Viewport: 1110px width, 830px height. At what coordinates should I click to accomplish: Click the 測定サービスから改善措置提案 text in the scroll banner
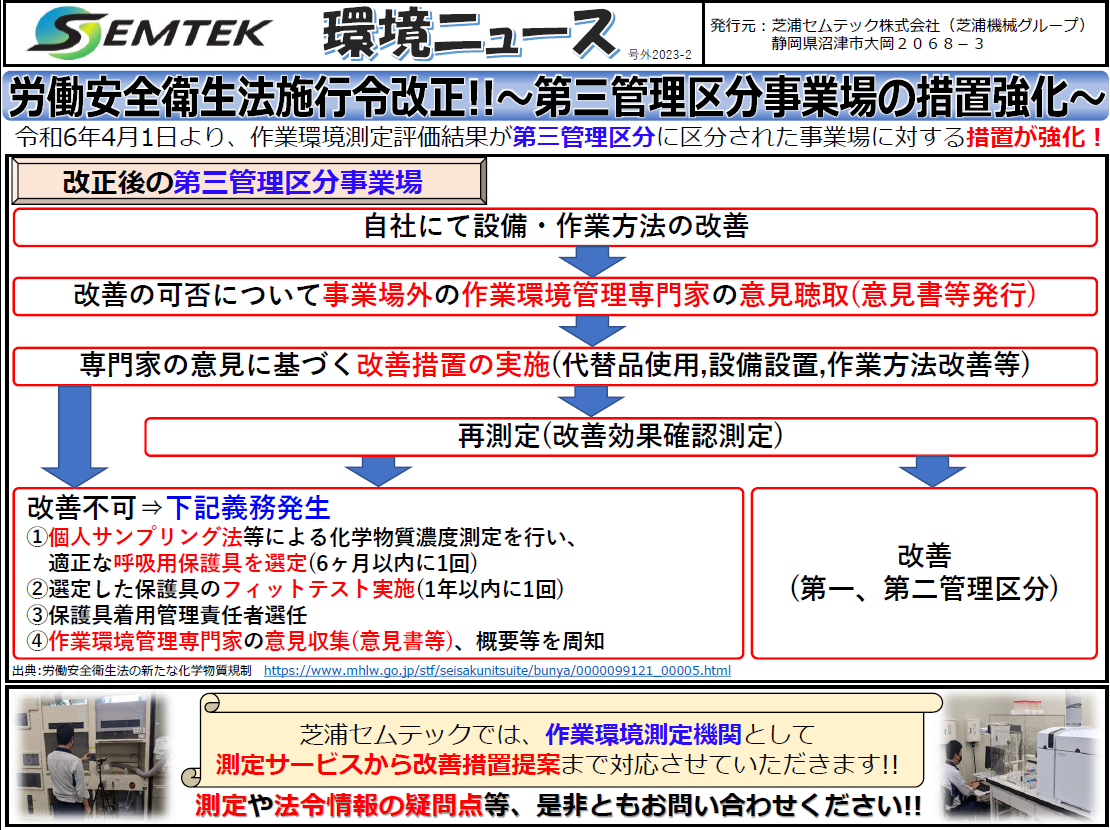point(387,765)
